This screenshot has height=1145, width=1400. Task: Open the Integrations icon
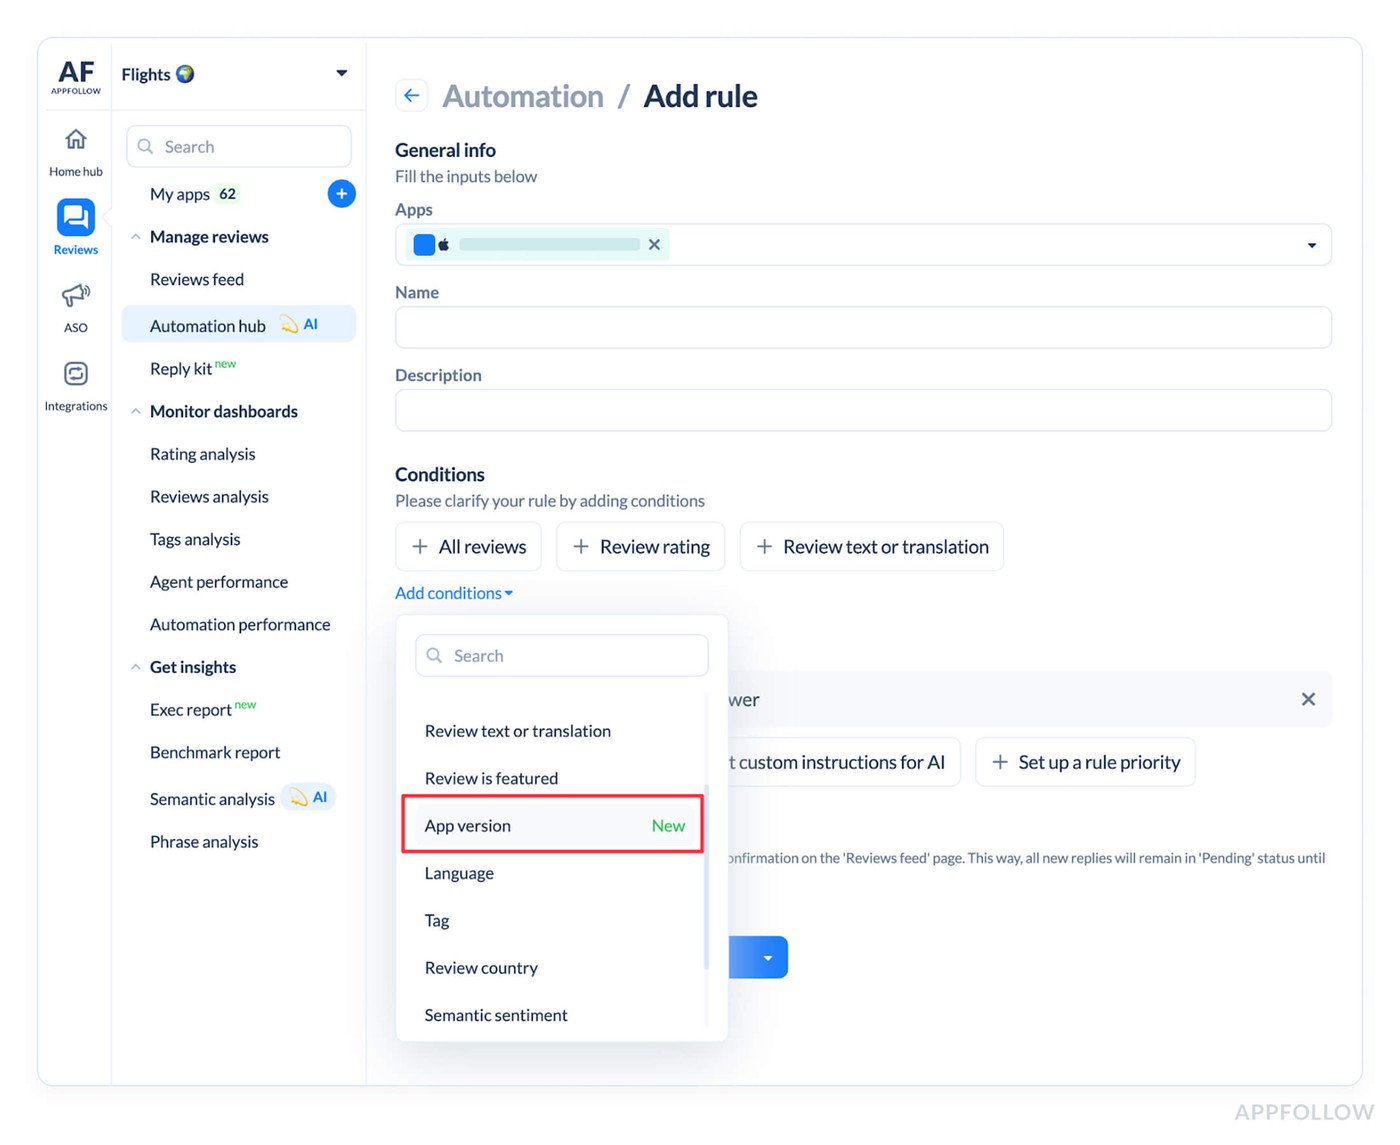click(76, 374)
